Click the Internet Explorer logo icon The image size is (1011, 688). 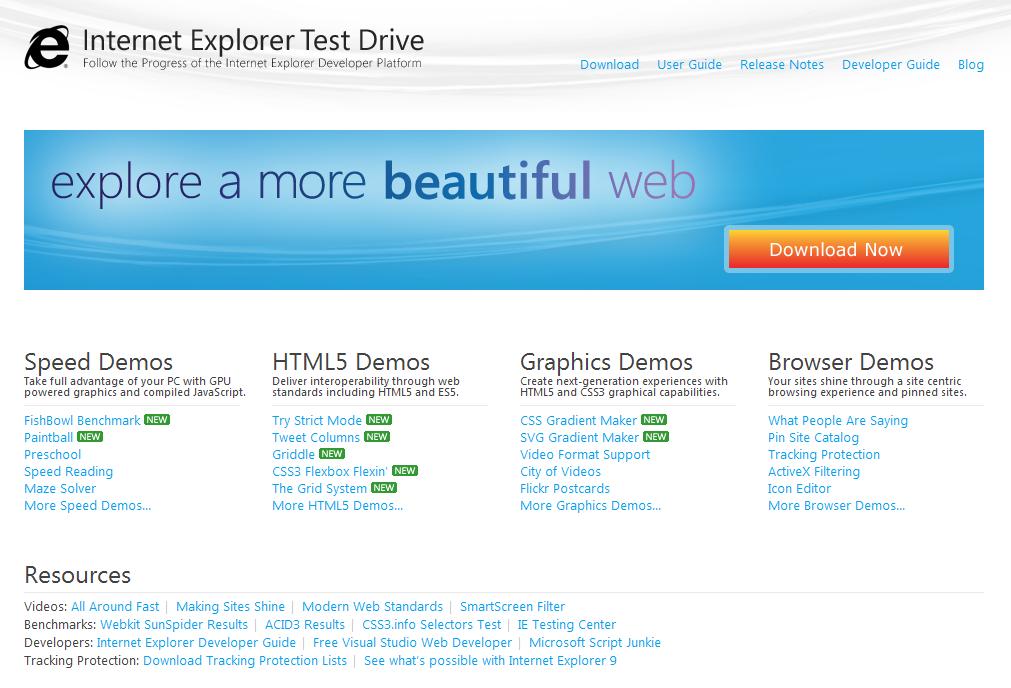[46, 47]
